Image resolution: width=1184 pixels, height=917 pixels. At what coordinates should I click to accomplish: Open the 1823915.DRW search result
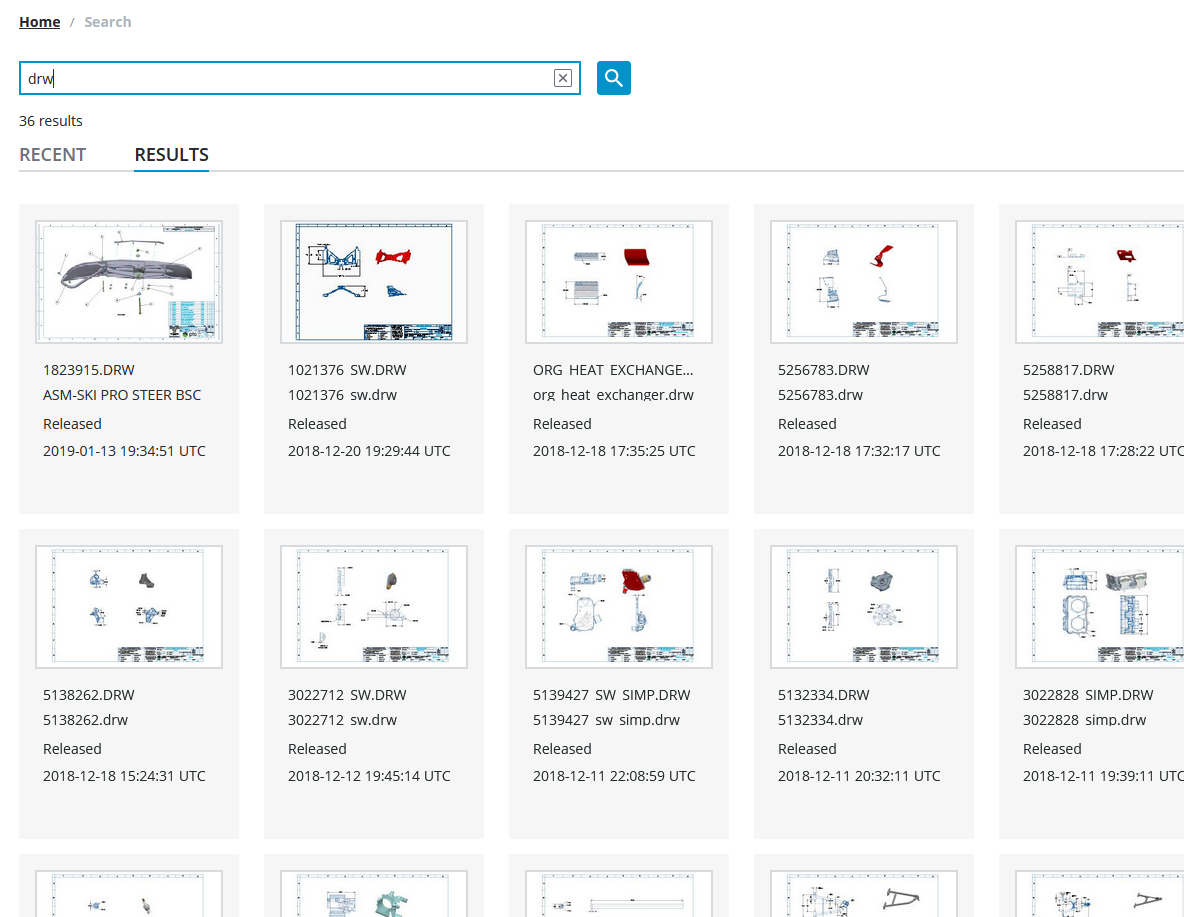[x=89, y=369]
